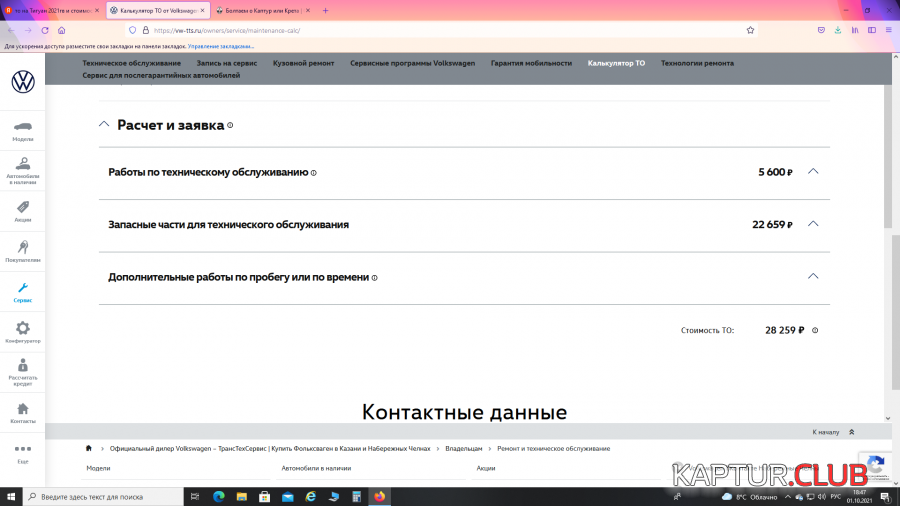The width and height of the screenshot is (900, 506).
Task: Click info icon beside Дополнительные работы по пробегу
Action: pos(374,278)
